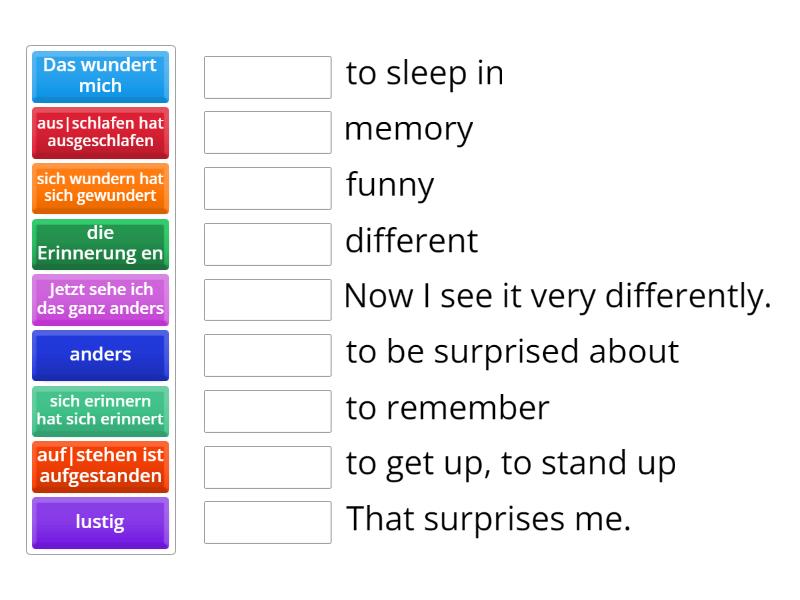Click the blue 'anders' tile

pos(100,355)
